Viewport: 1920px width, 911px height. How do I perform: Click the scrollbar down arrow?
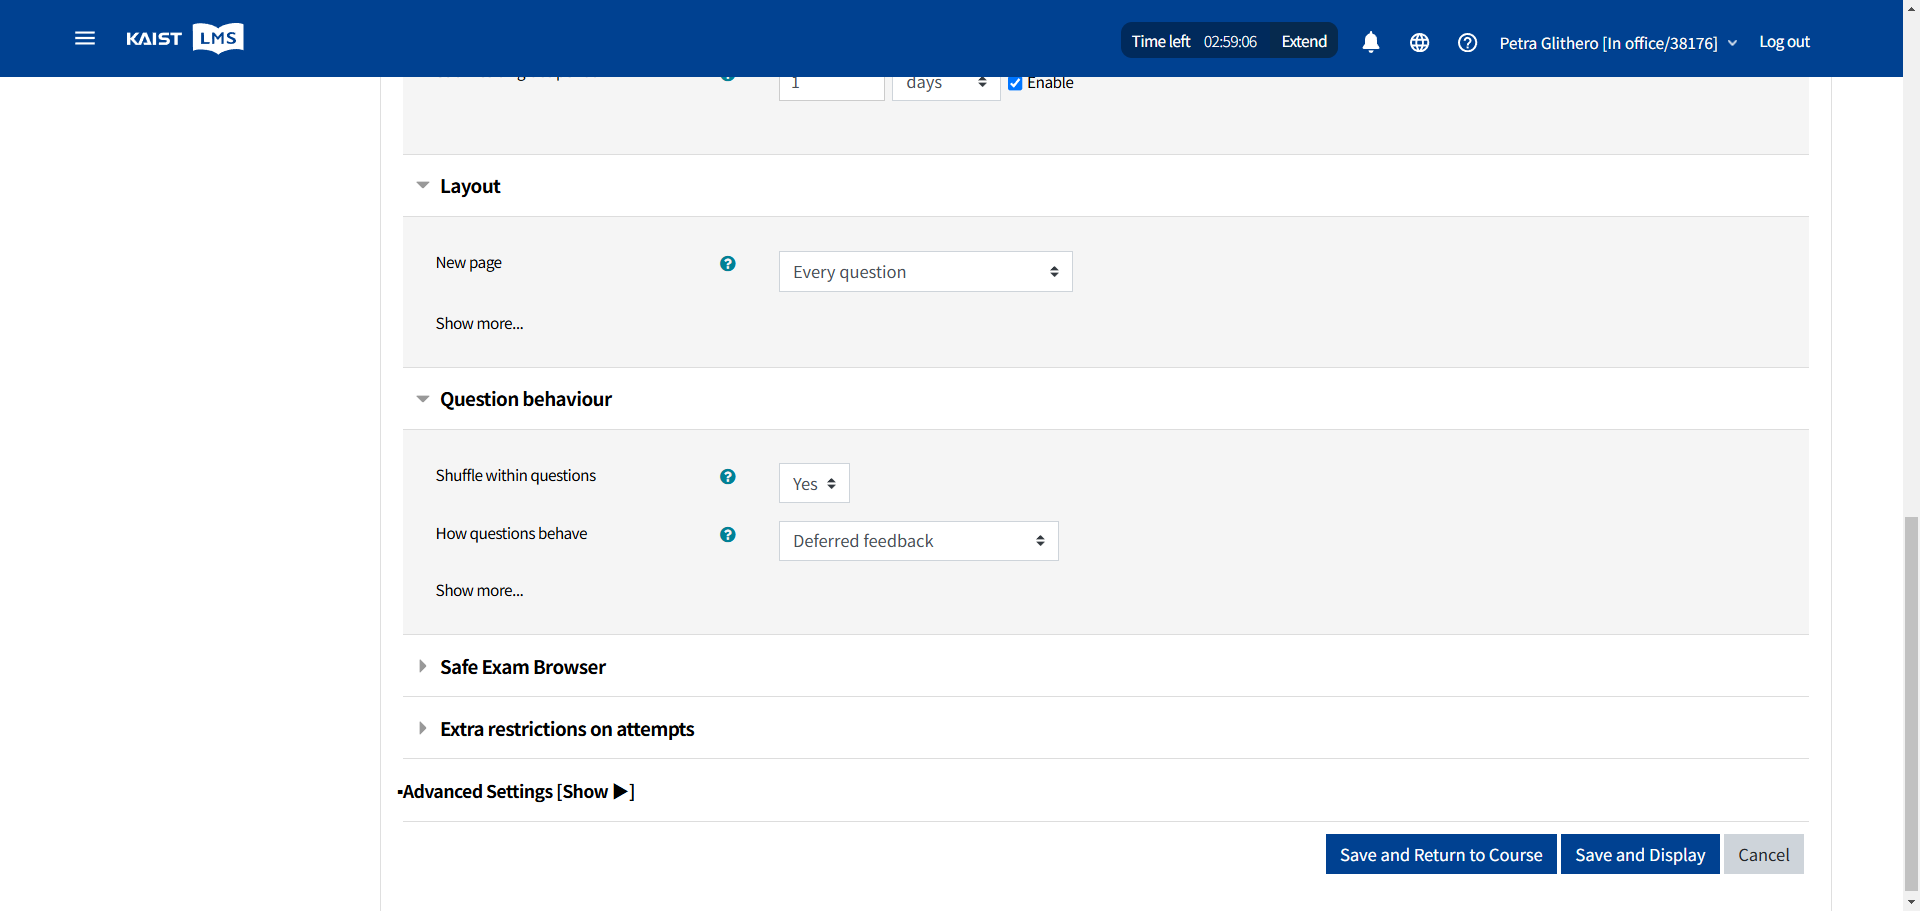(x=1911, y=902)
